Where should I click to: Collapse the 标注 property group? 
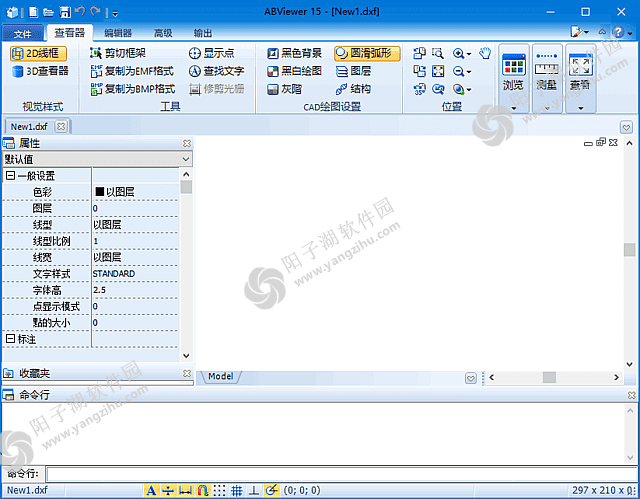[x=11, y=339]
